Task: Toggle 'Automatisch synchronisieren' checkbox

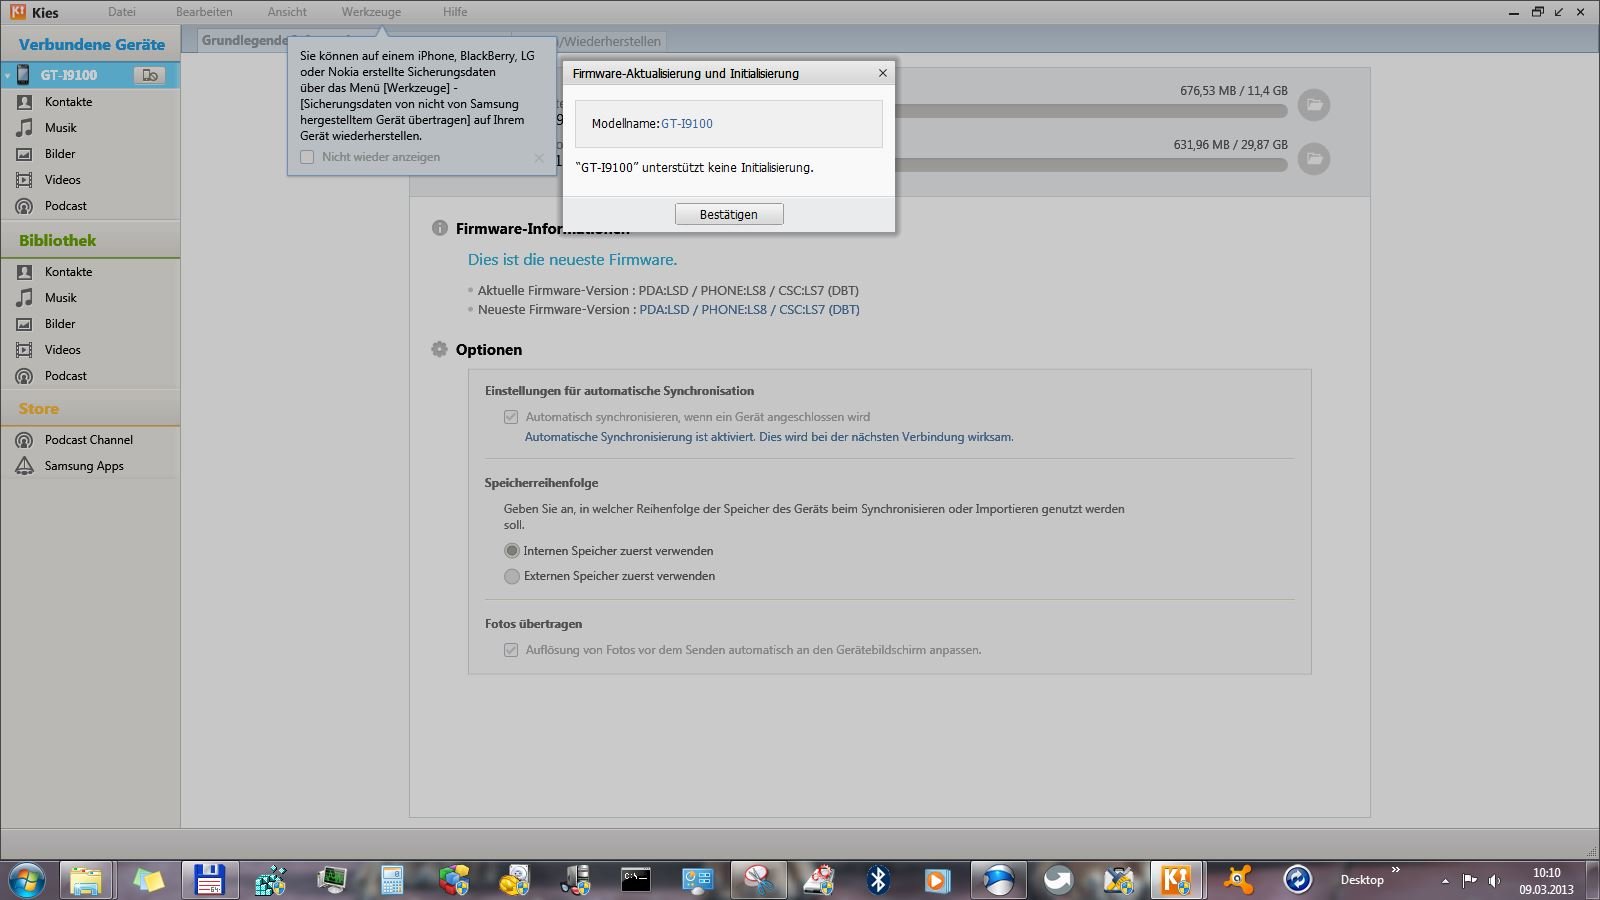Action: coord(511,417)
